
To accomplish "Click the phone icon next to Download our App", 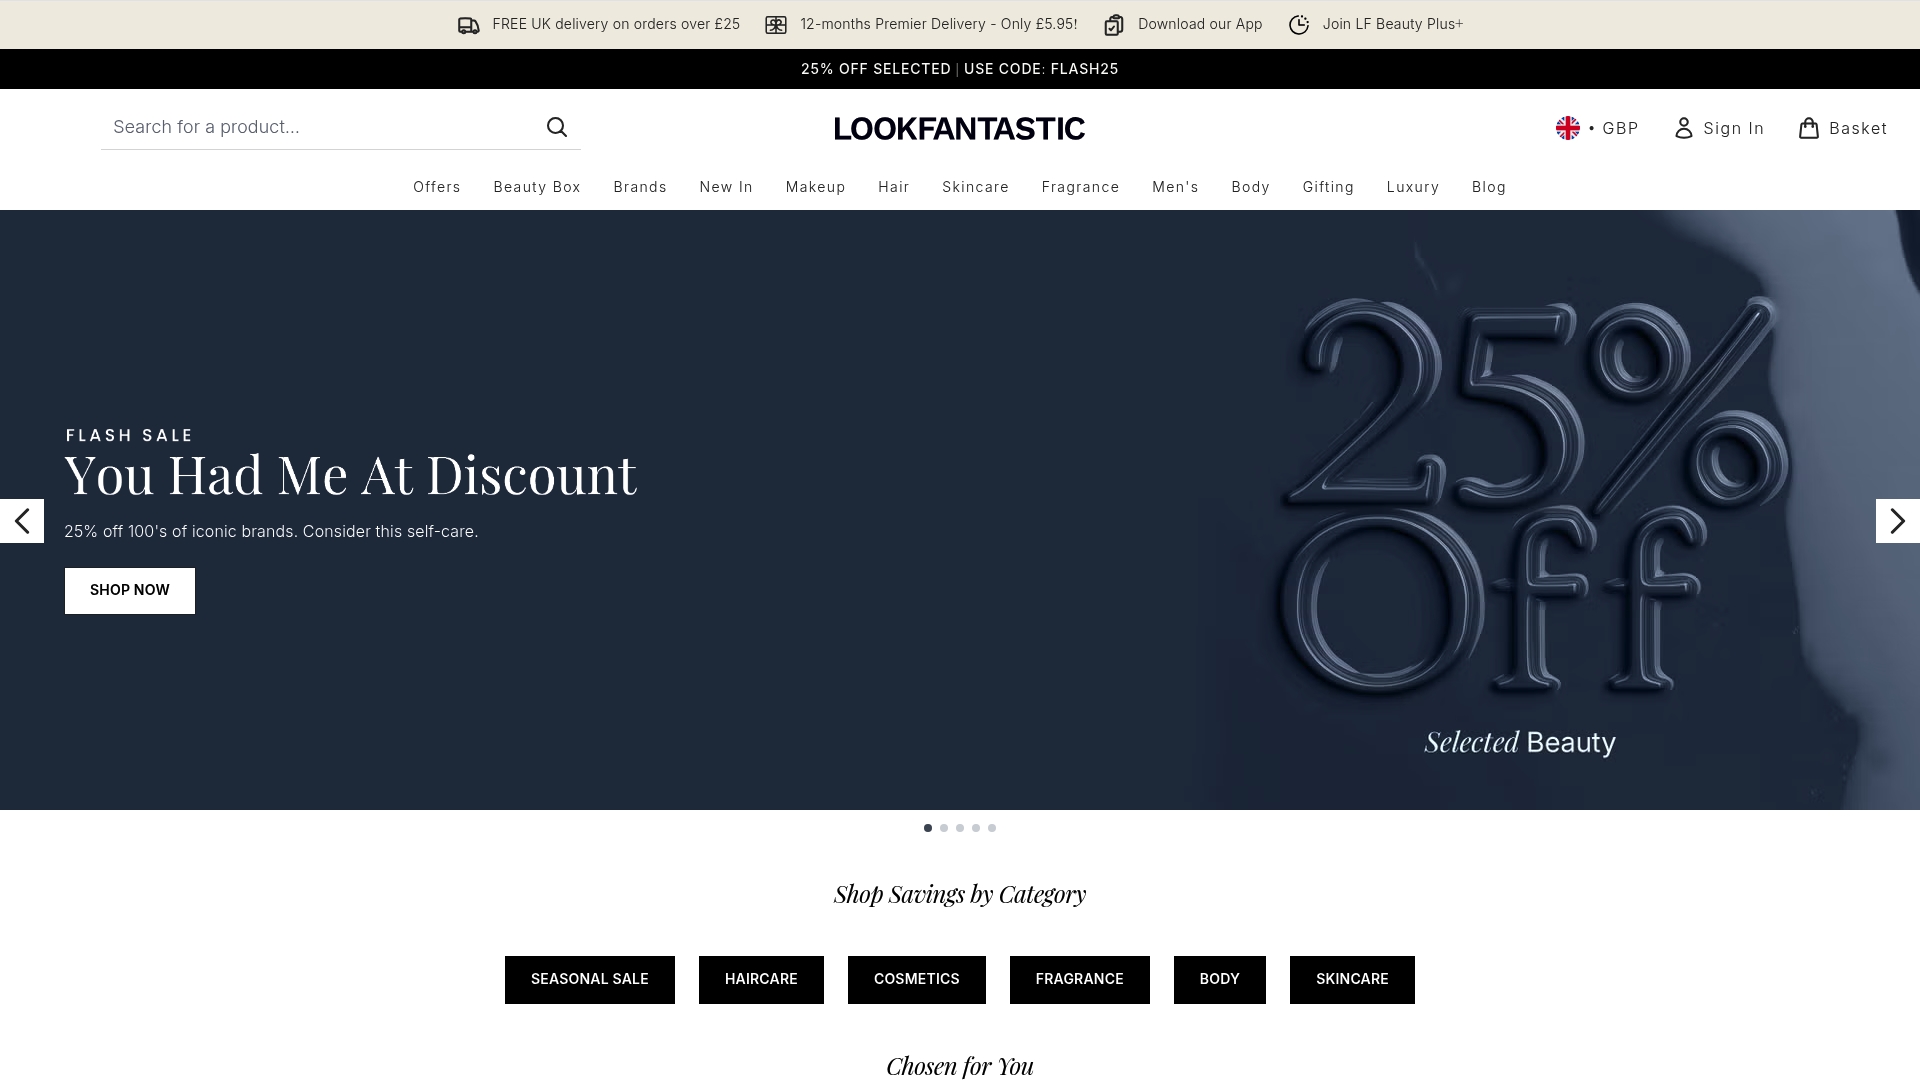I will pyautogui.click(x=1113, y=24).
